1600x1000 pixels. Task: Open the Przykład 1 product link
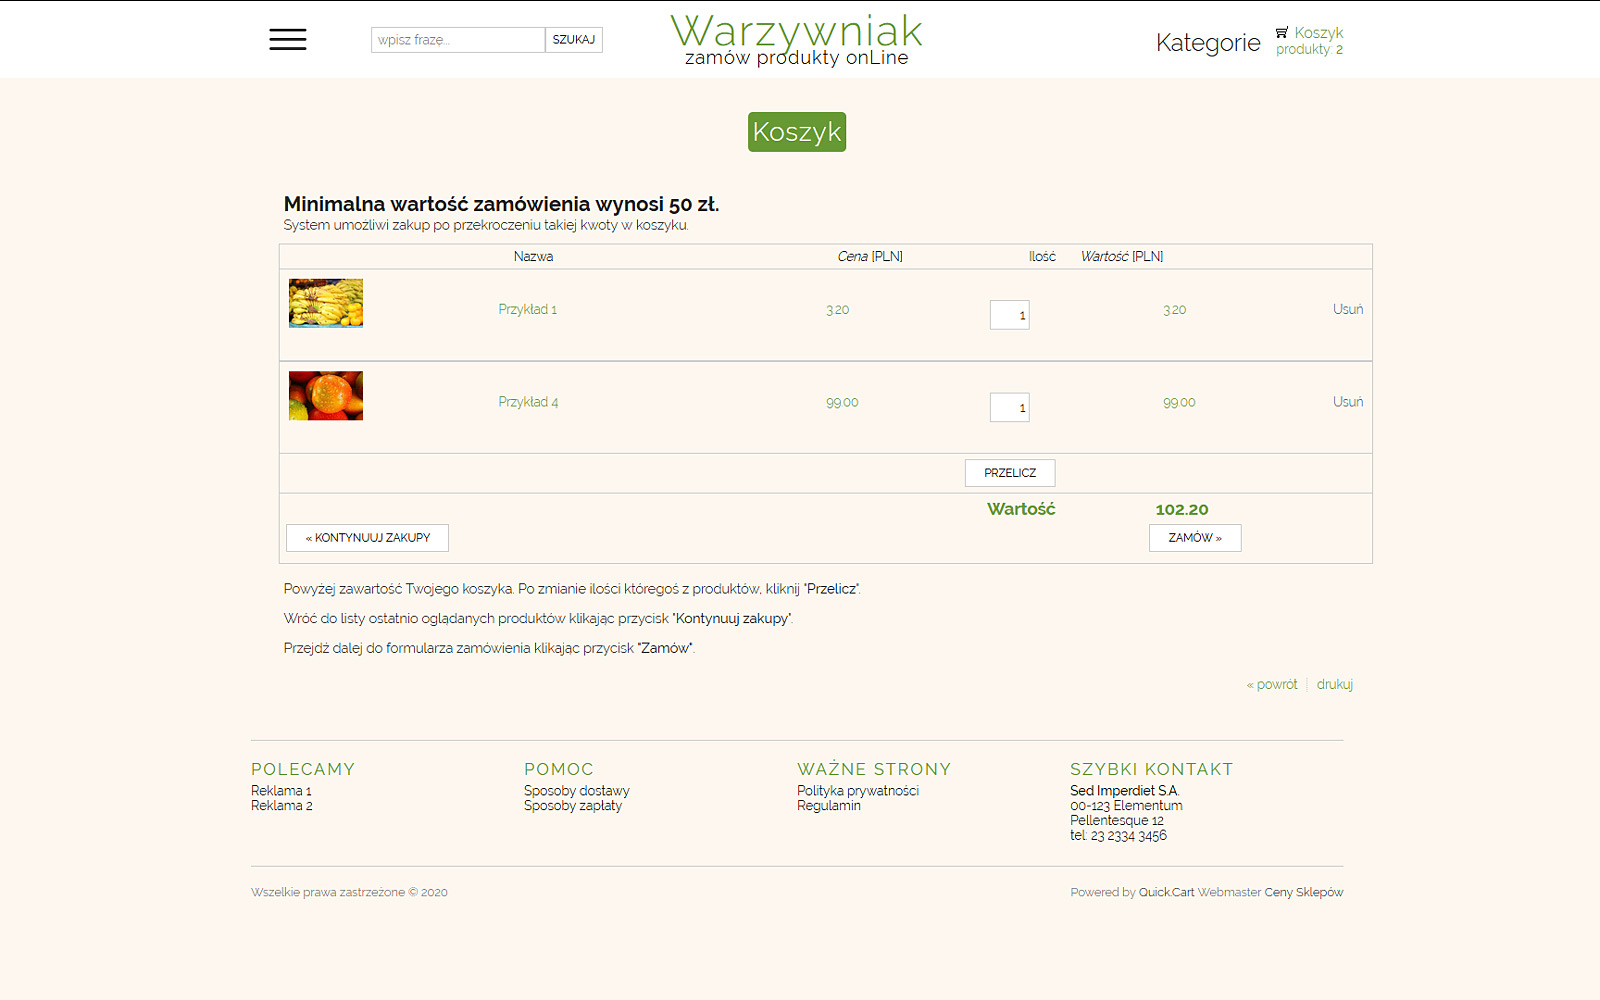[x=527, y=310]
